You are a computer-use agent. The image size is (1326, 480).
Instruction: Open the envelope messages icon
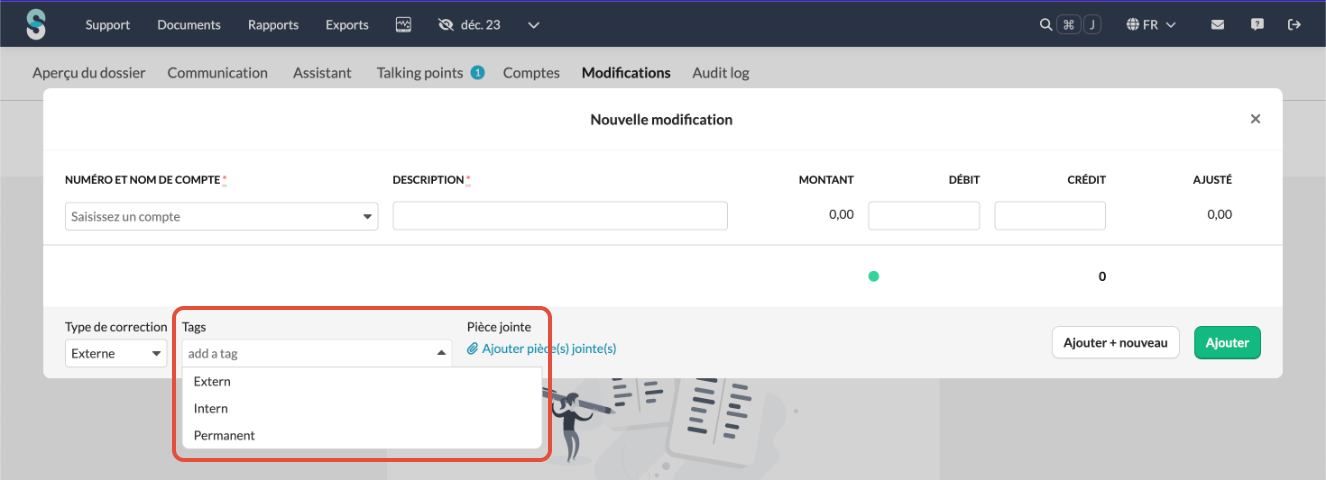point(1217,25)
